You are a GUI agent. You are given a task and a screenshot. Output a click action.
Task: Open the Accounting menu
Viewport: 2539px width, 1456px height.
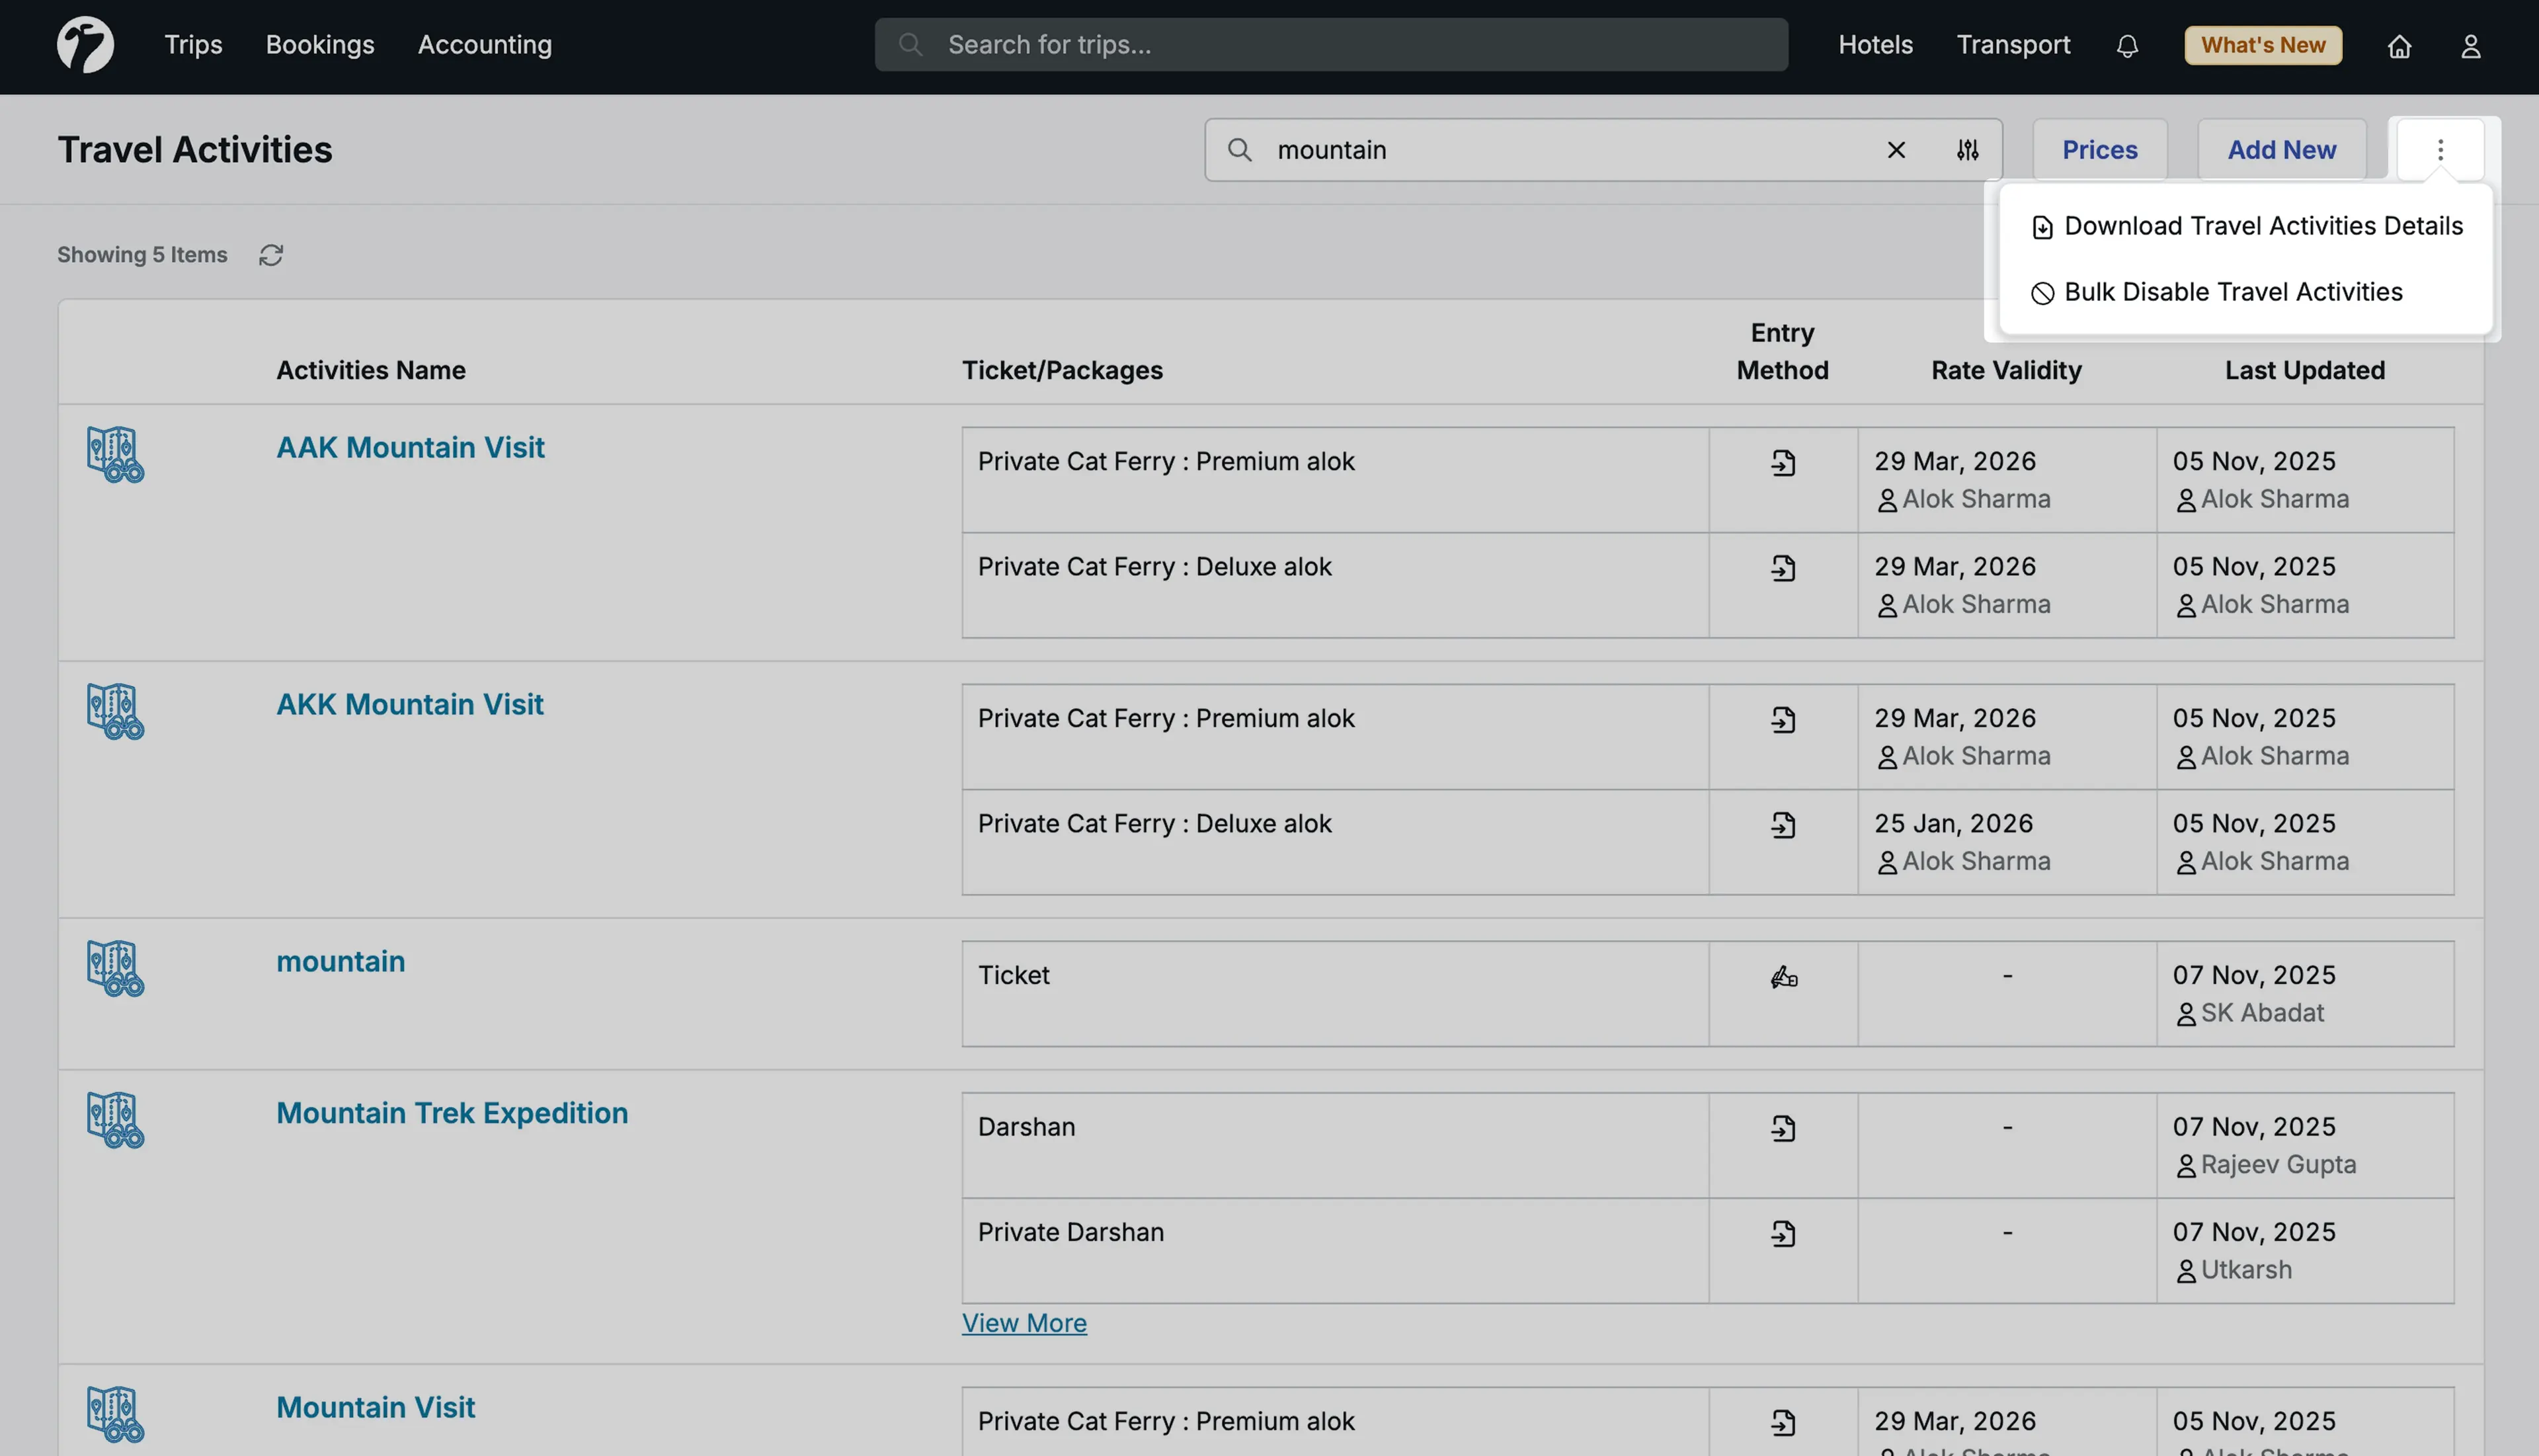click(484, 45)
